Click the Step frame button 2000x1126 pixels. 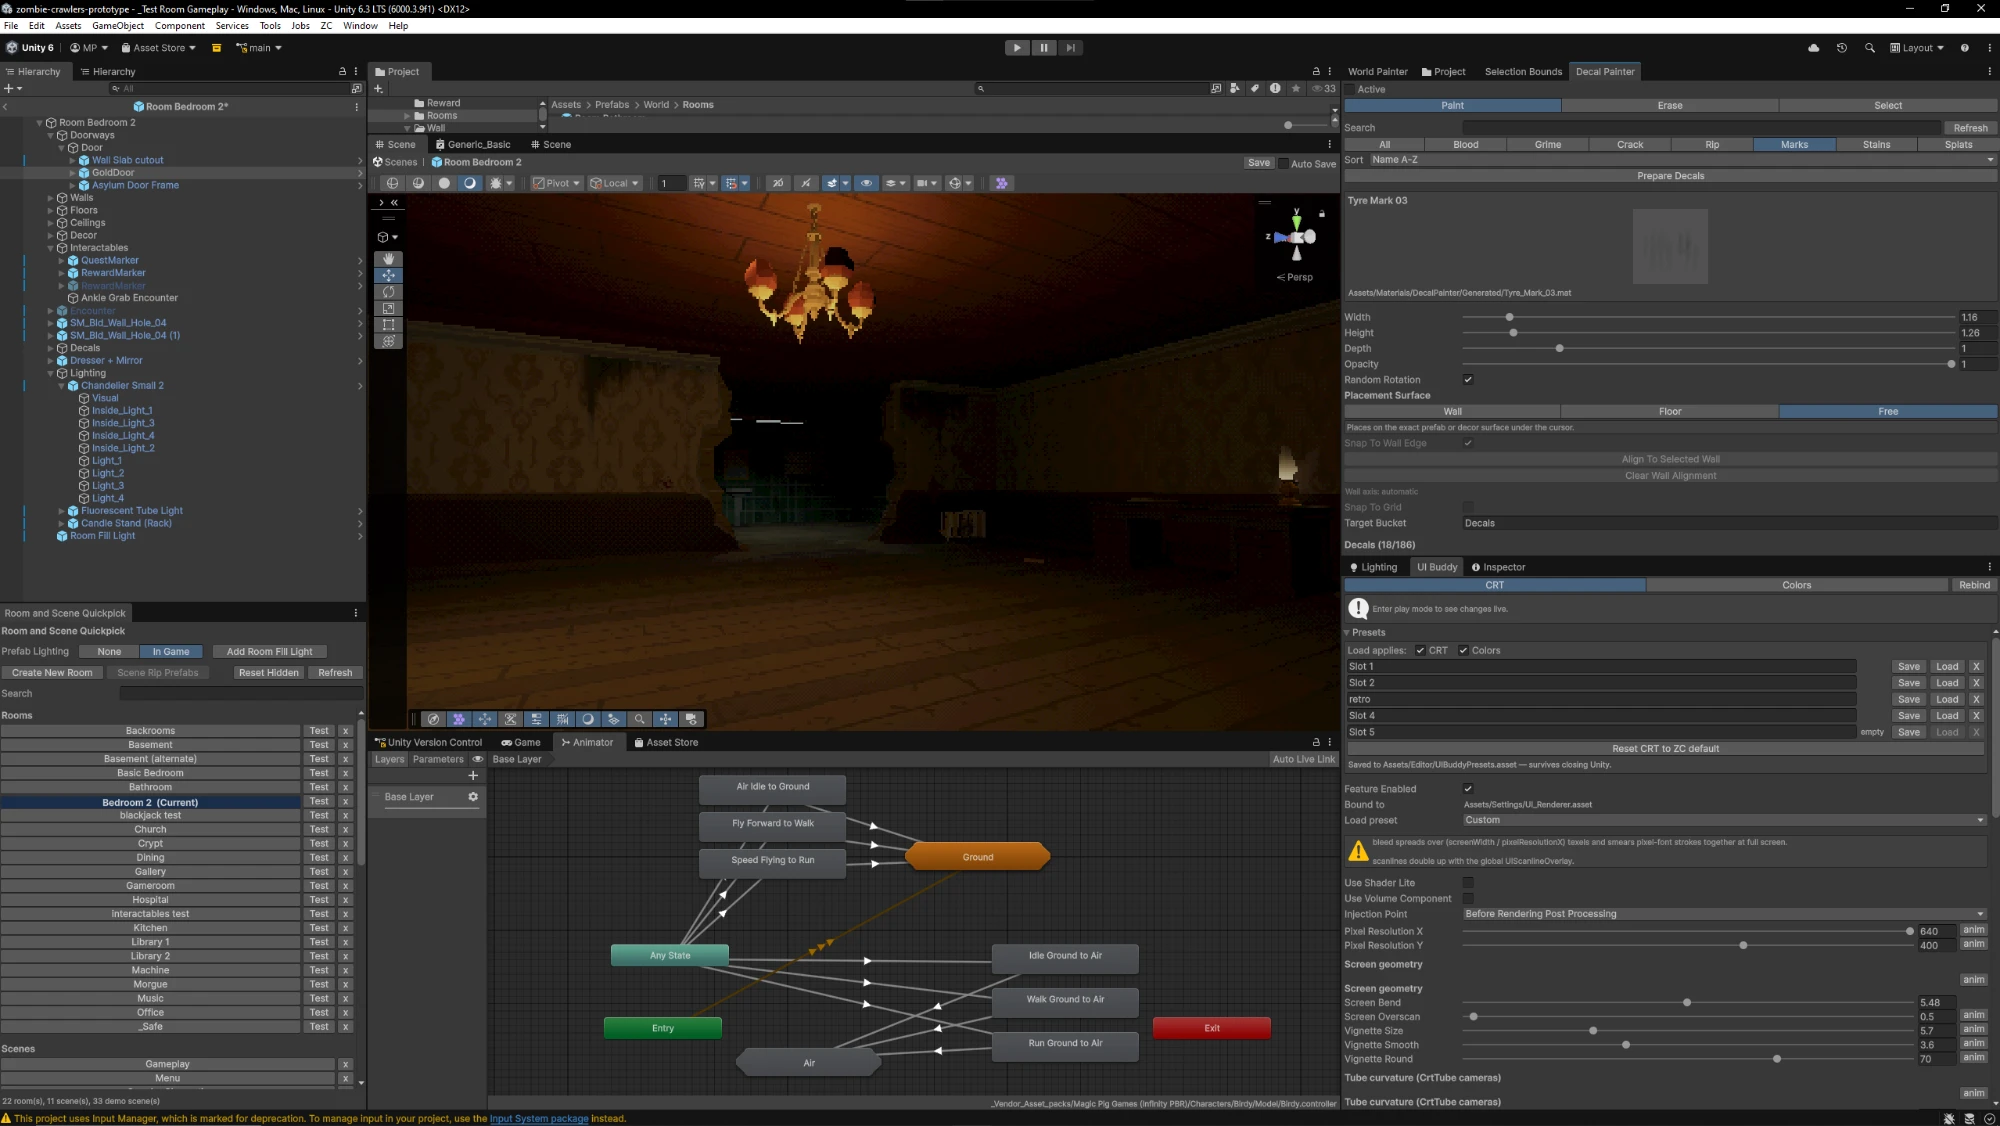[1070, 48]
